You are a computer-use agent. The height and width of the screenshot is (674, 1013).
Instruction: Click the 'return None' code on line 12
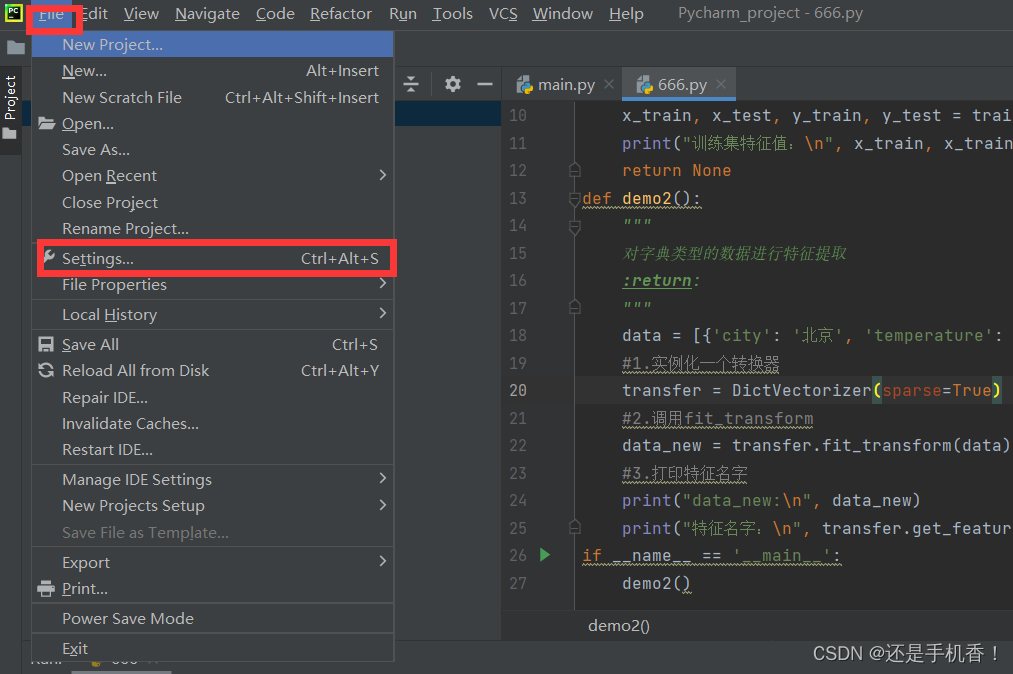[676, 171]
